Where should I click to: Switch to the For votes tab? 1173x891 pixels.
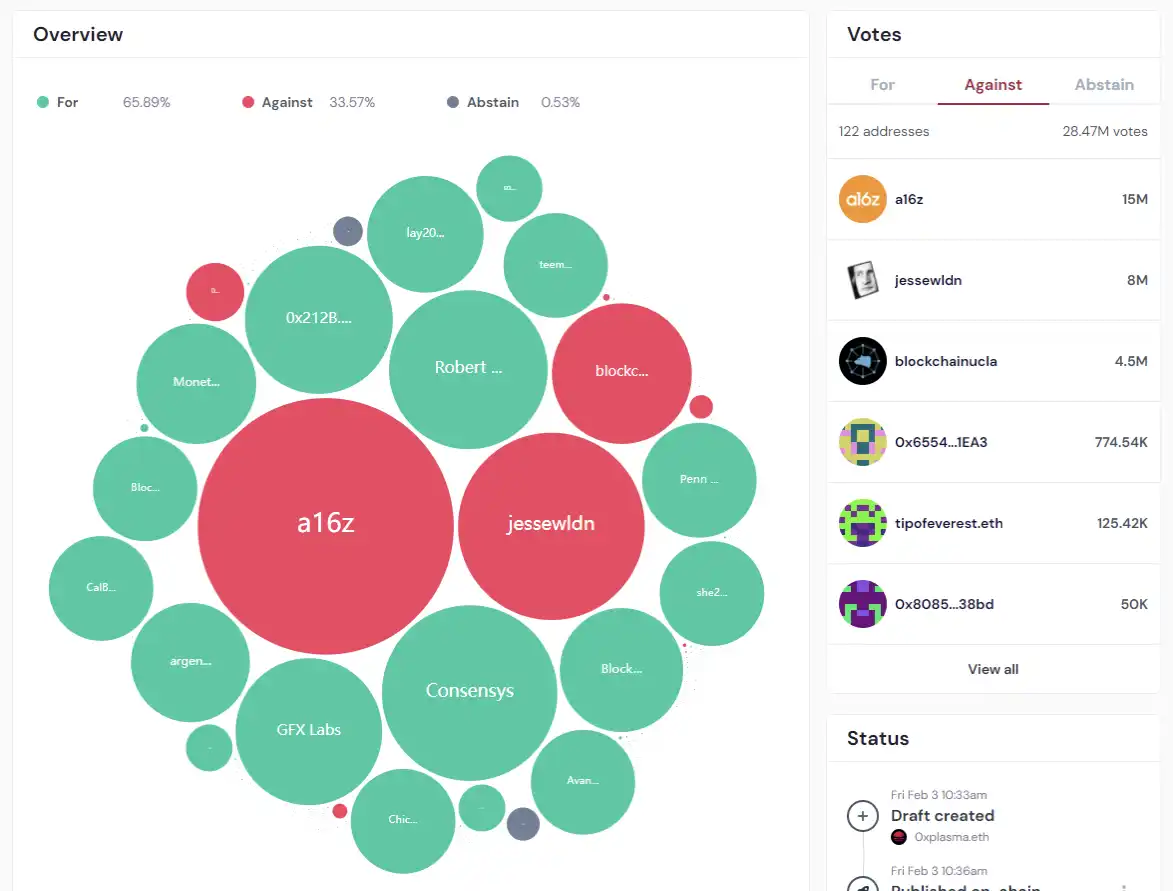click(882, 85)
